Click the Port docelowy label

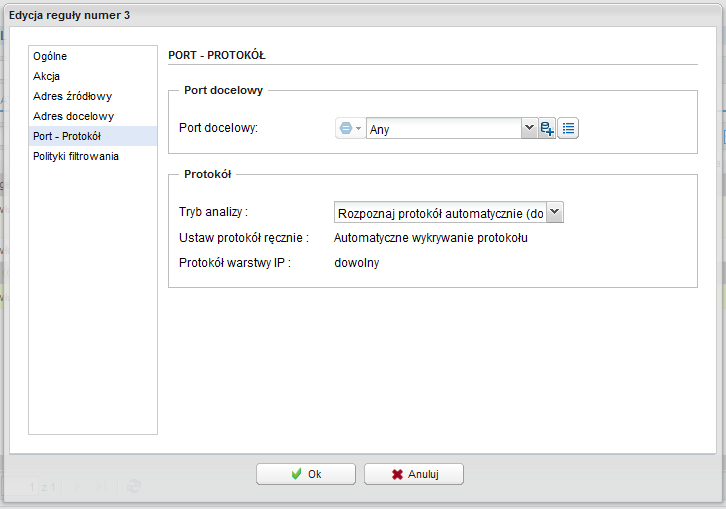[x=218, y=128]
